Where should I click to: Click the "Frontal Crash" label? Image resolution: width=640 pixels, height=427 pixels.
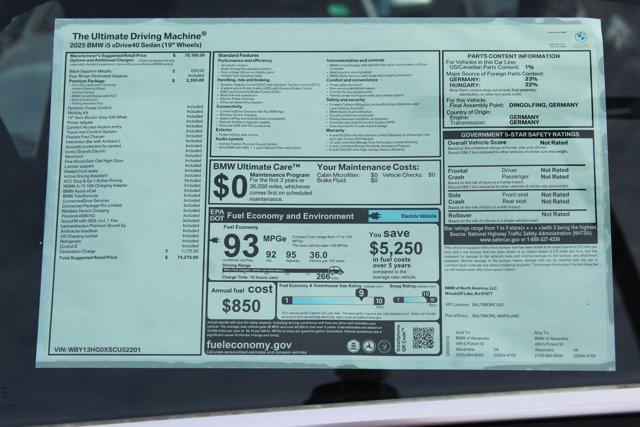click(458, 174)
